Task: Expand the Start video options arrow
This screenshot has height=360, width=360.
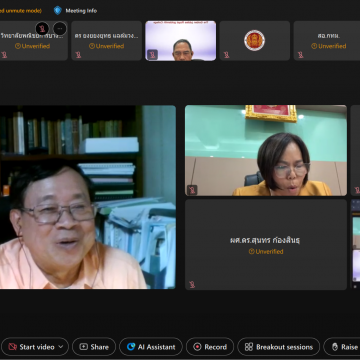Action: point(61,347)
